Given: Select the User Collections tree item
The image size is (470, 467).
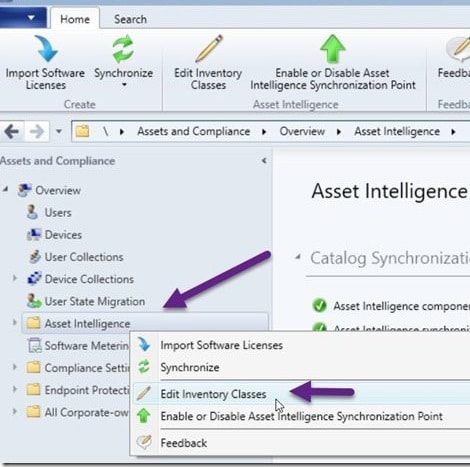Looking at the screenshot, I should tap(84, 257).
